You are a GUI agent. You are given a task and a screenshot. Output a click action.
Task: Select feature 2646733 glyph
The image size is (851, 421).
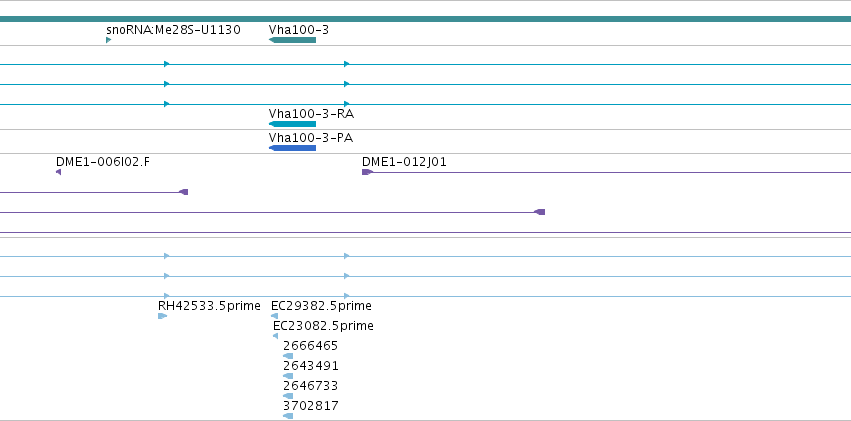click(x=288, y=396)
